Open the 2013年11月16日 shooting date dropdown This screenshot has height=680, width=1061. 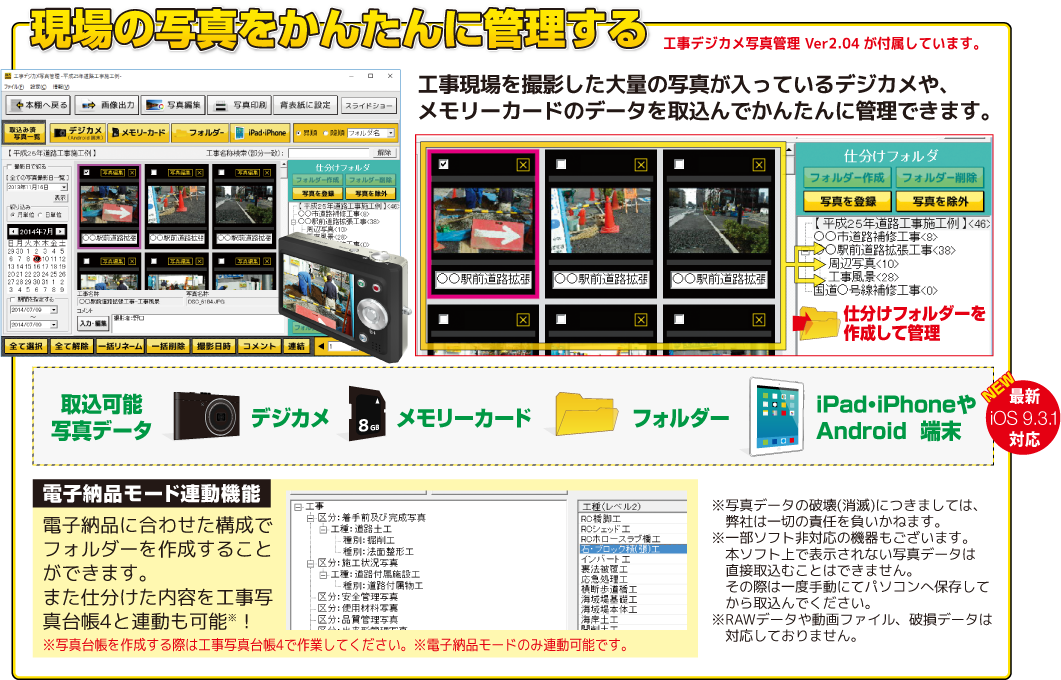pyautogui.click(x=64, y=187)
